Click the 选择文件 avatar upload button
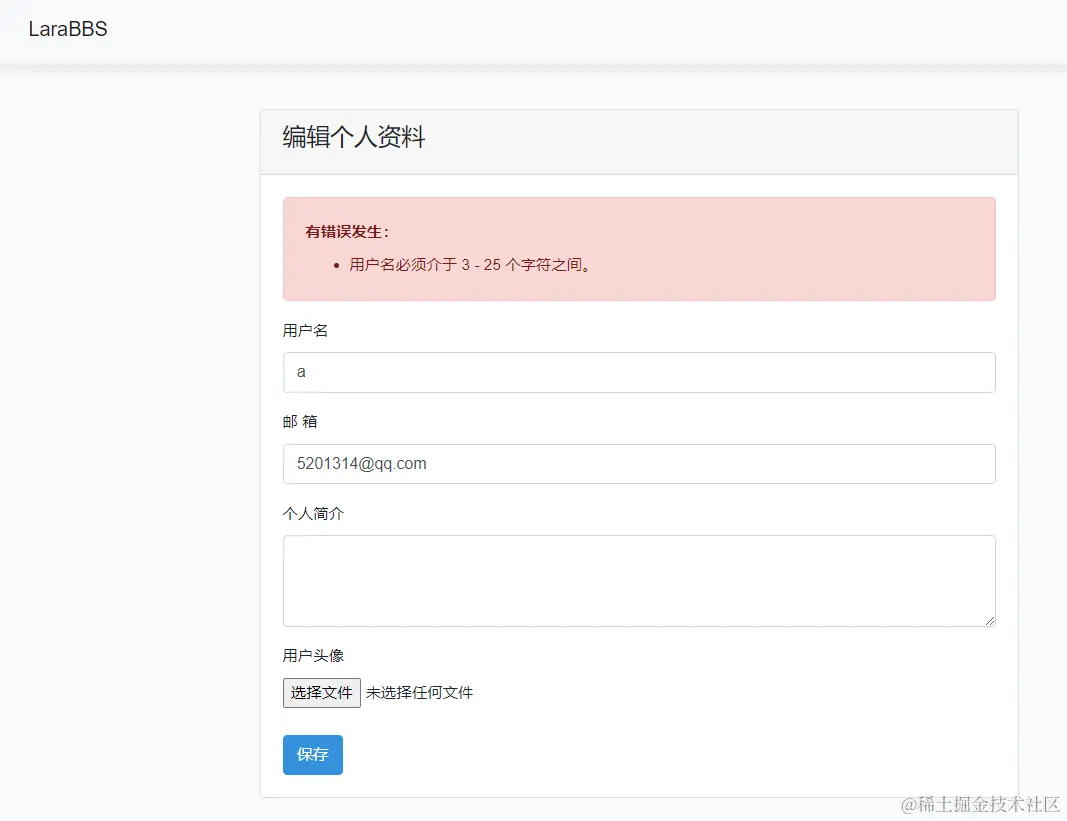 (322, 693)
